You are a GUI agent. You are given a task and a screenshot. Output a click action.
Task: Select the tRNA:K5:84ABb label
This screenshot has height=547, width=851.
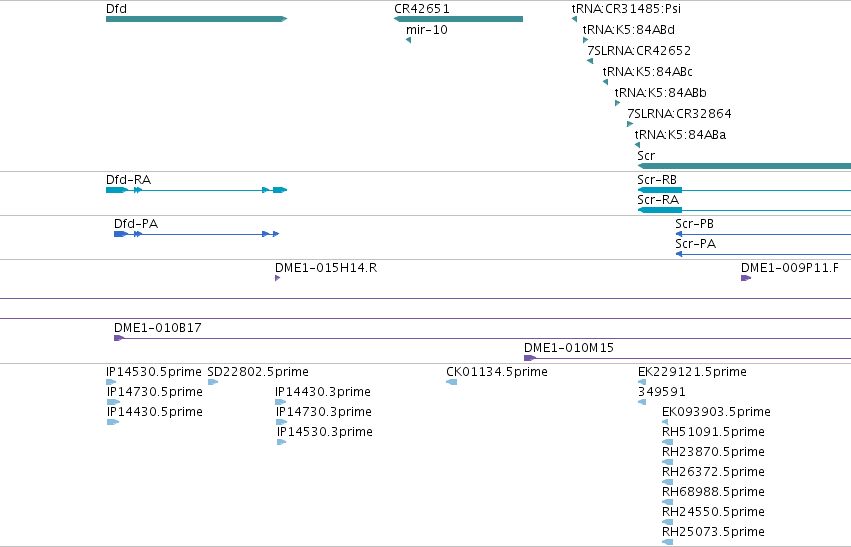(661, 93)
